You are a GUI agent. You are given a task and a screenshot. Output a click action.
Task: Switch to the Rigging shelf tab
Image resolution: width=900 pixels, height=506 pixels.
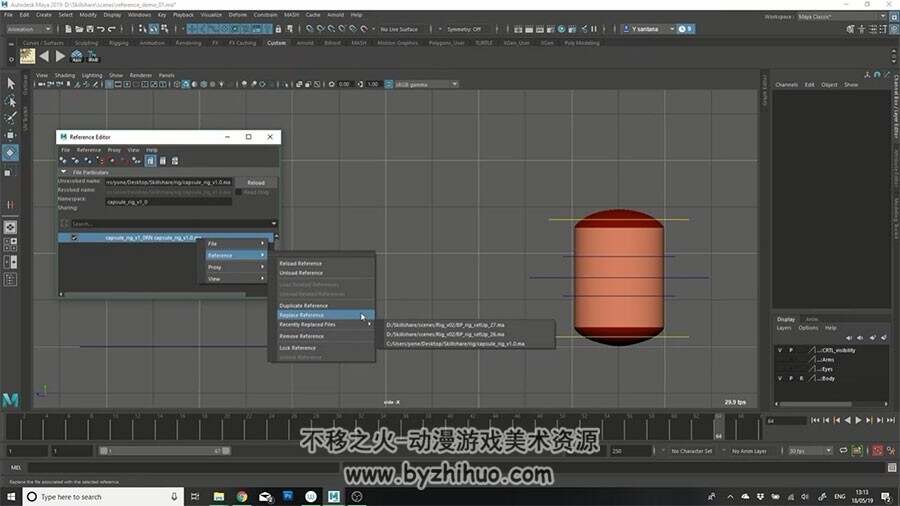[119, 43]
